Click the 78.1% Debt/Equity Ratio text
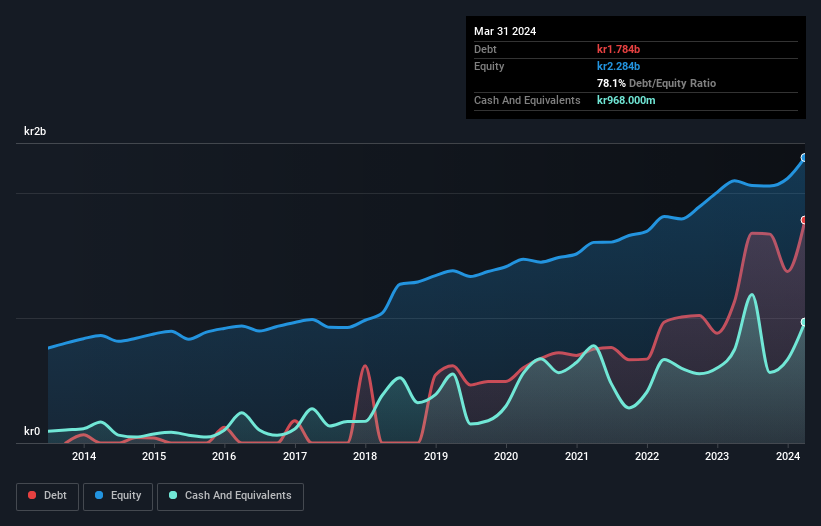This screenshot has width=821, height=526. 656,83
